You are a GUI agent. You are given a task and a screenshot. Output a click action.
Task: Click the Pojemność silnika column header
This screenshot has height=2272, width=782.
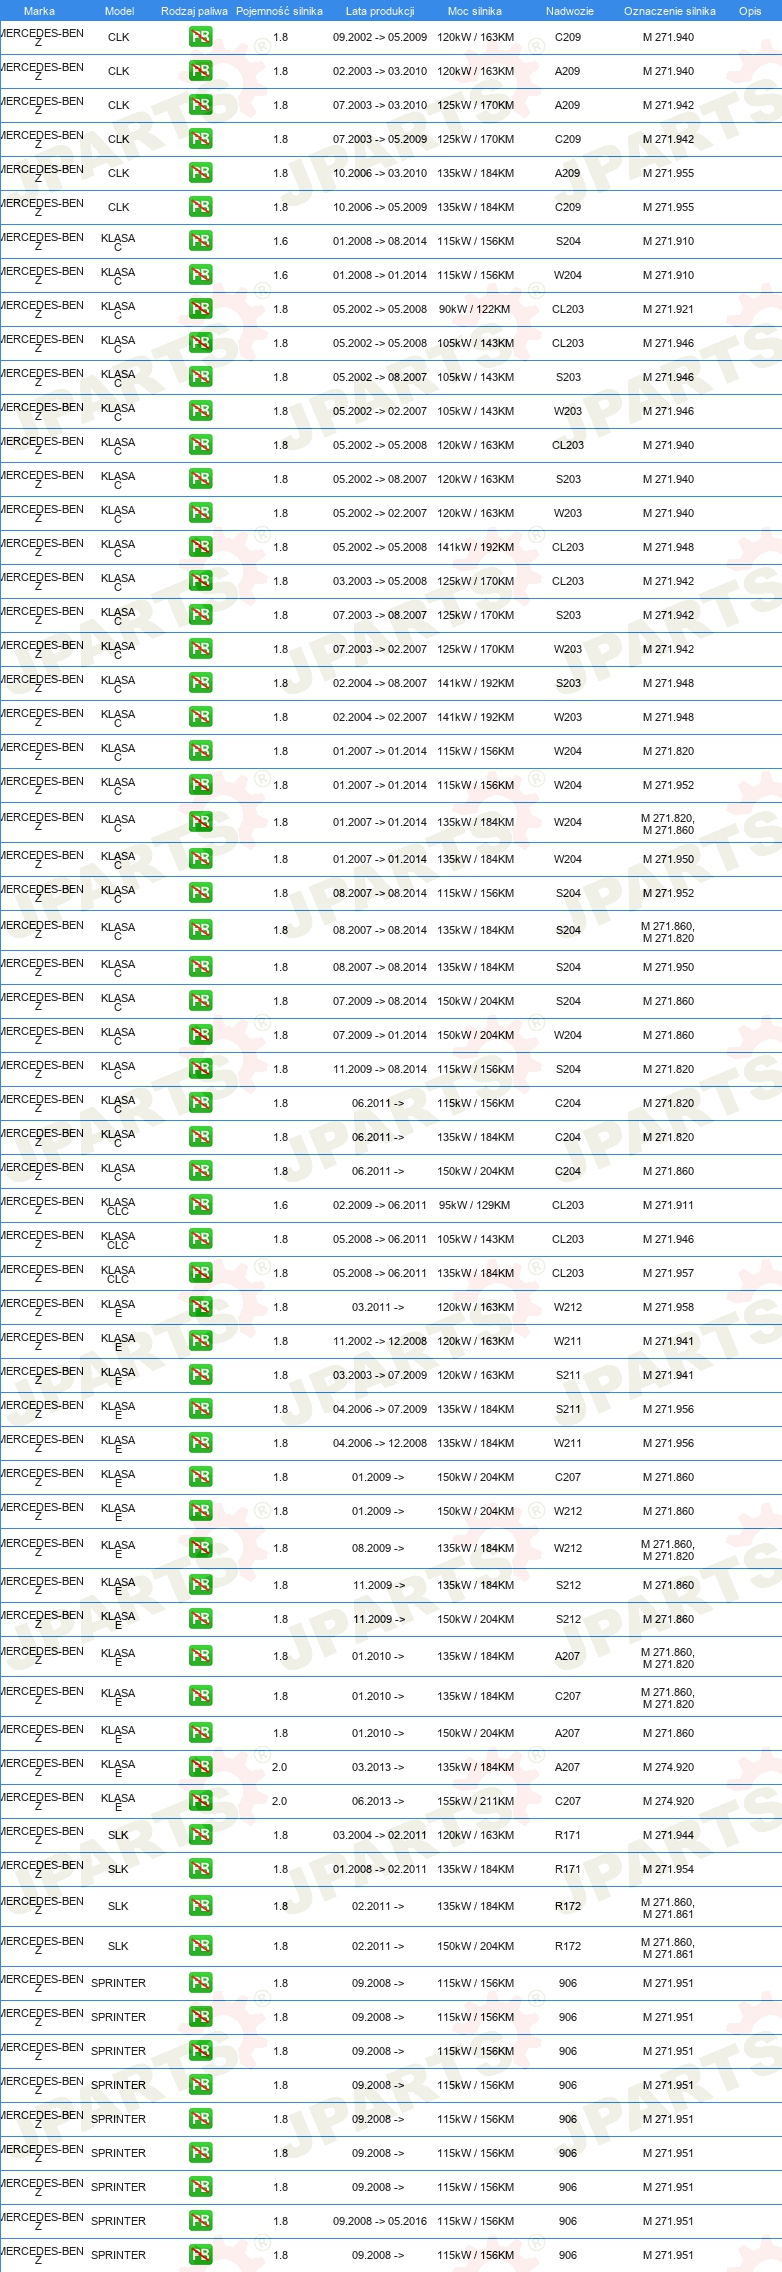click(x=279, y=11)
